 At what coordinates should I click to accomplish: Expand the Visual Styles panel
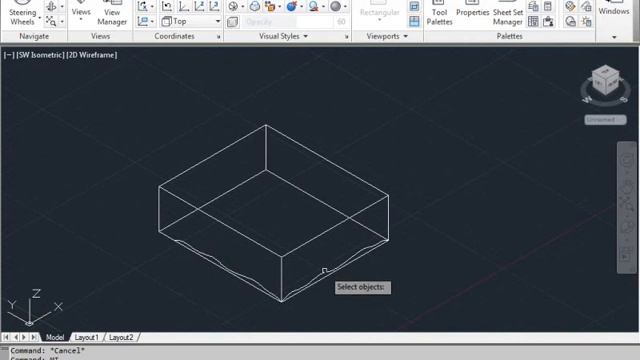click(x=283, y=36)
